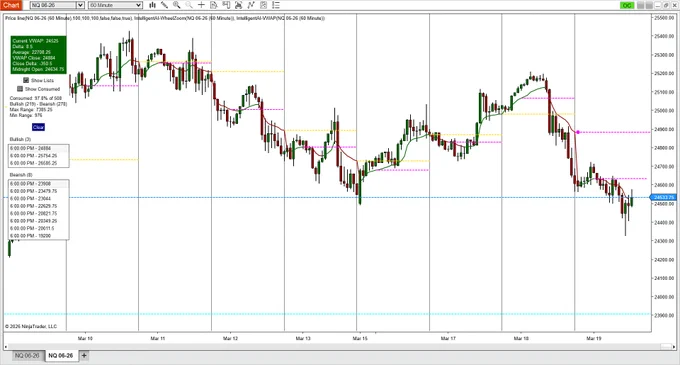Open the Chart Trader icon
The width and height of the screenshot is (680, 365).
click(226, 5)
